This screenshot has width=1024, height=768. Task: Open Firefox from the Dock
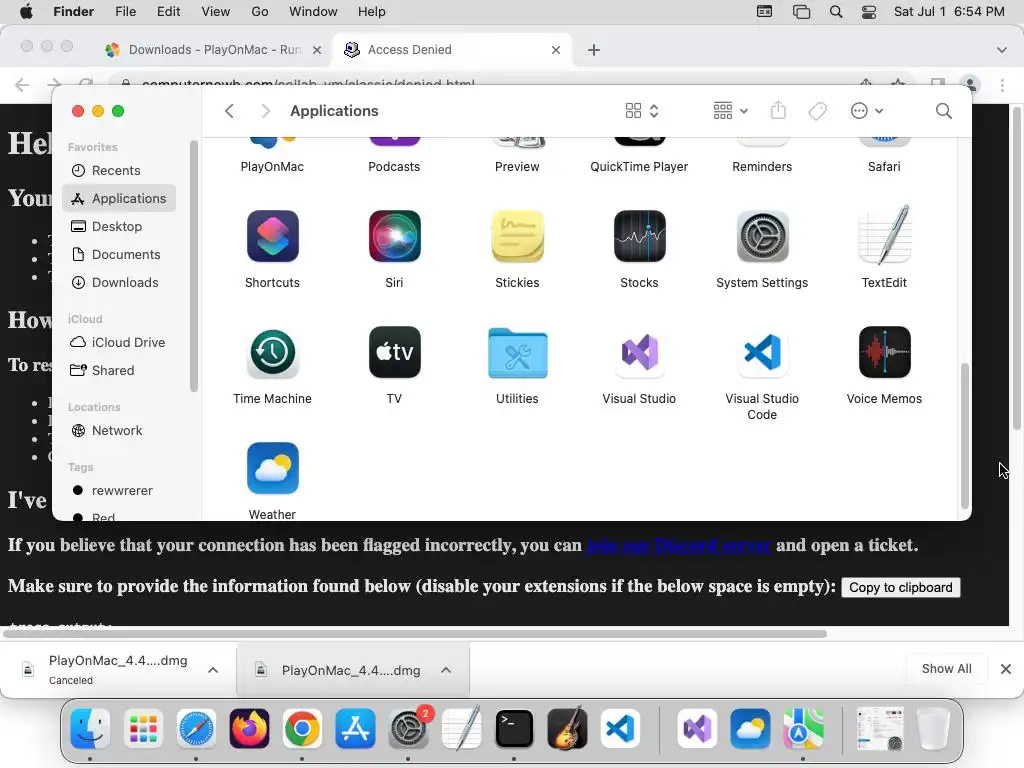tap(249, 729)
